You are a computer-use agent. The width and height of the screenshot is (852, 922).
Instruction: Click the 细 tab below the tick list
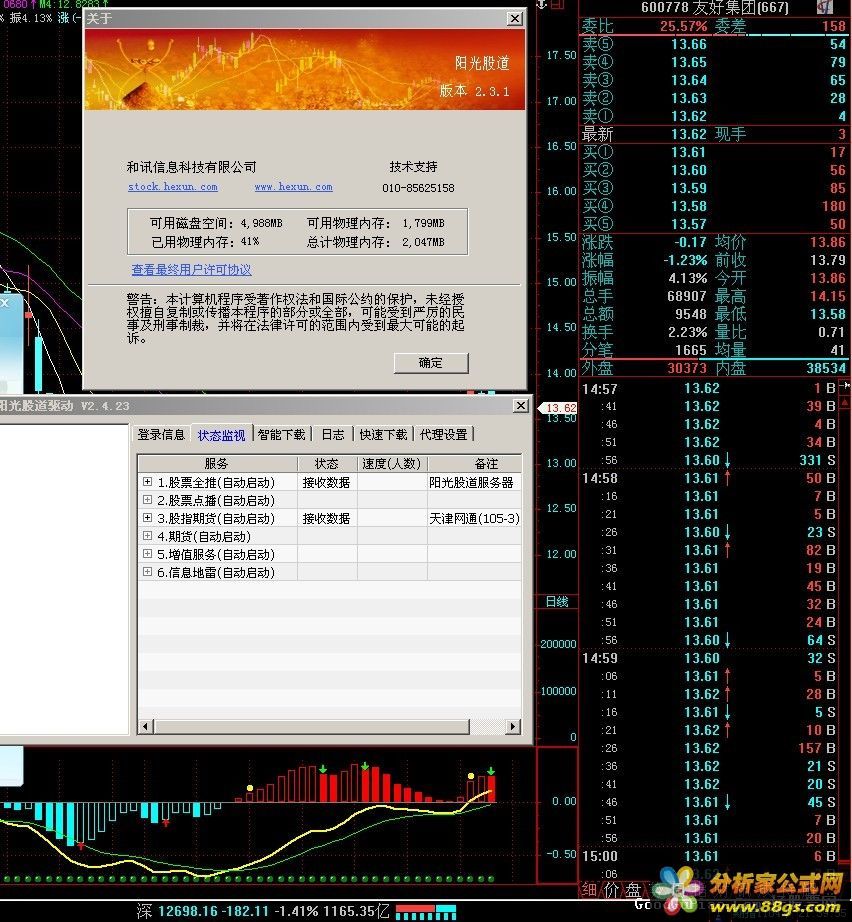590,890
